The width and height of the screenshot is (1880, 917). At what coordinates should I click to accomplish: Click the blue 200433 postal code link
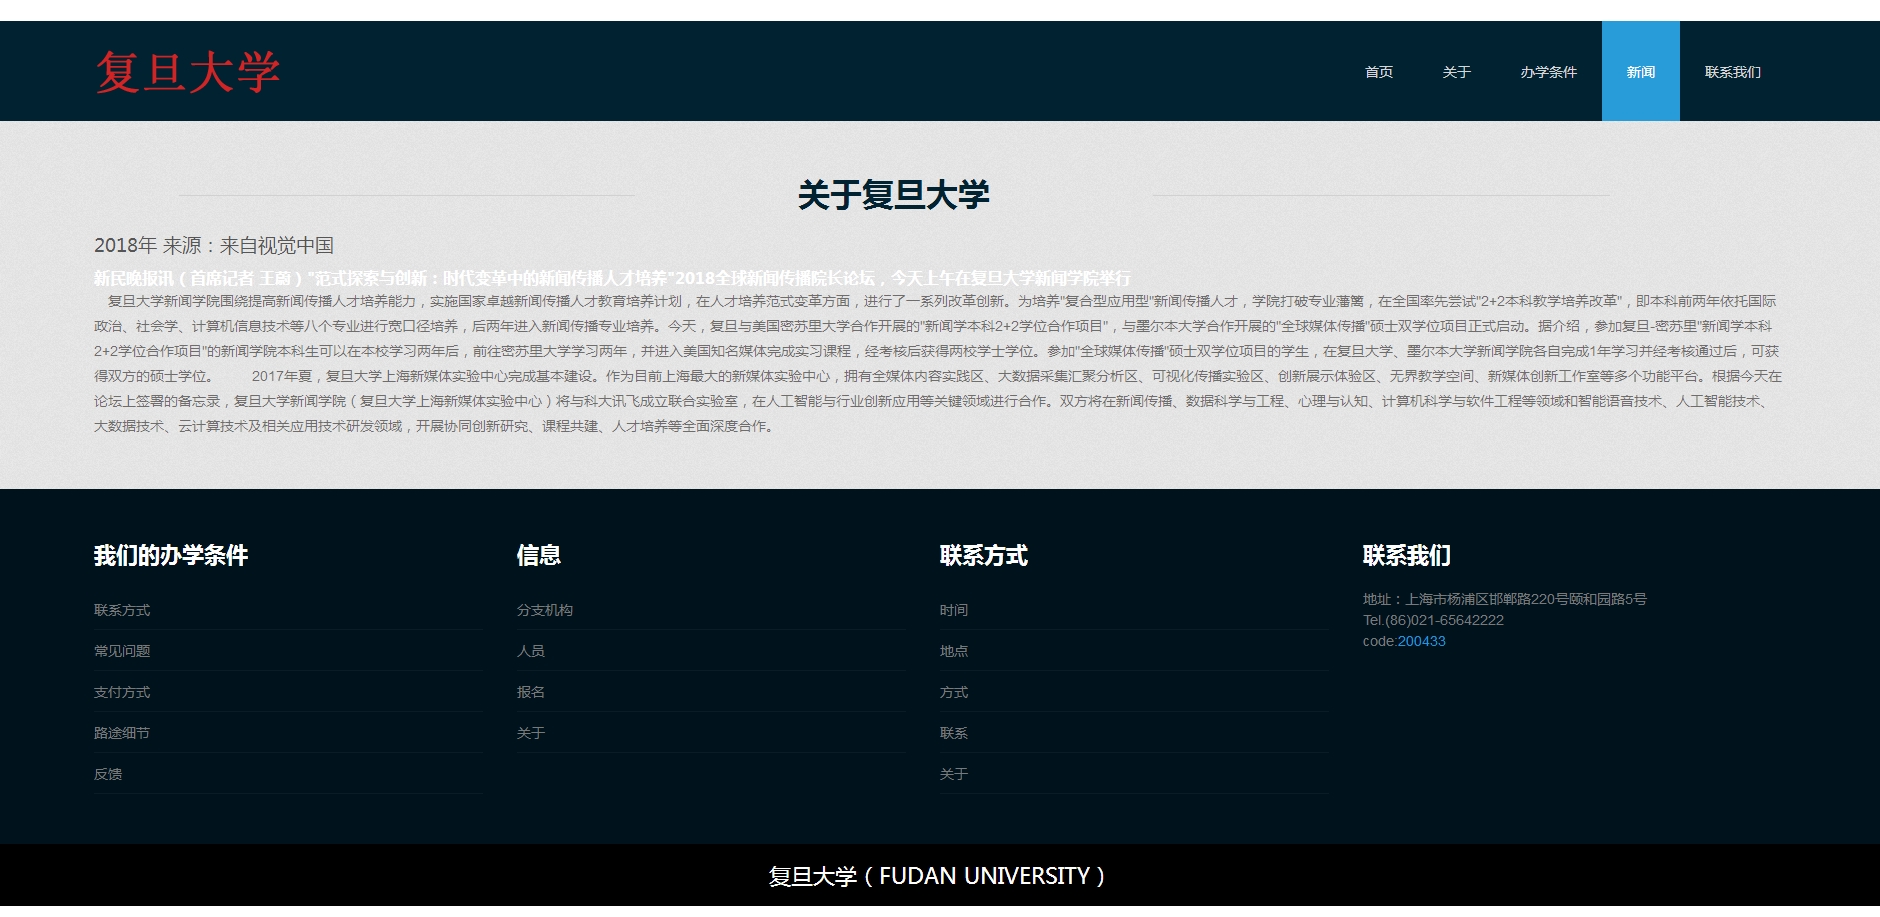[x=1421, y=641]
